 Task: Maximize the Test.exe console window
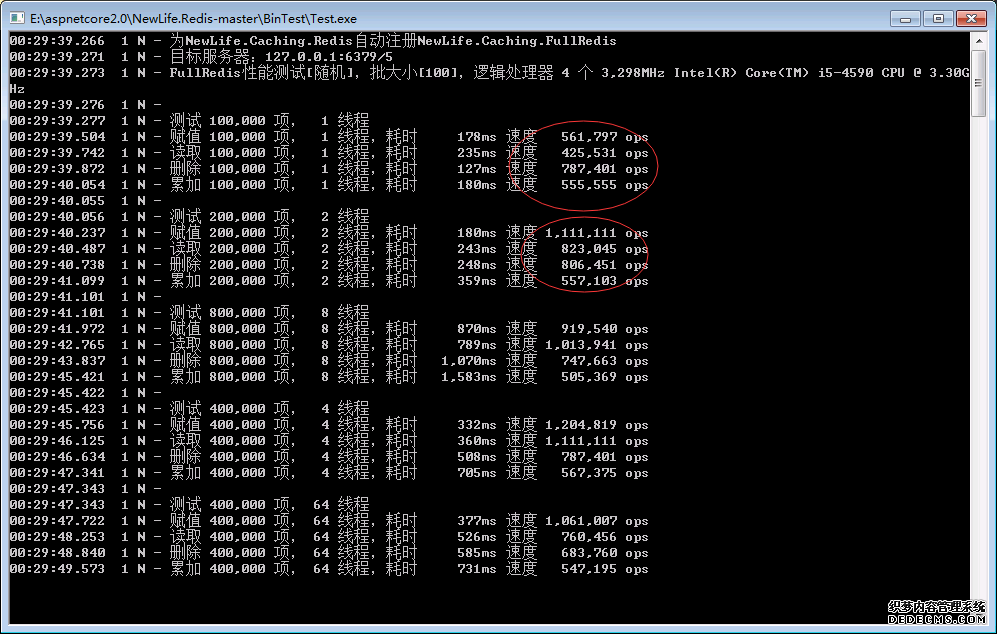tap(938, 17)
